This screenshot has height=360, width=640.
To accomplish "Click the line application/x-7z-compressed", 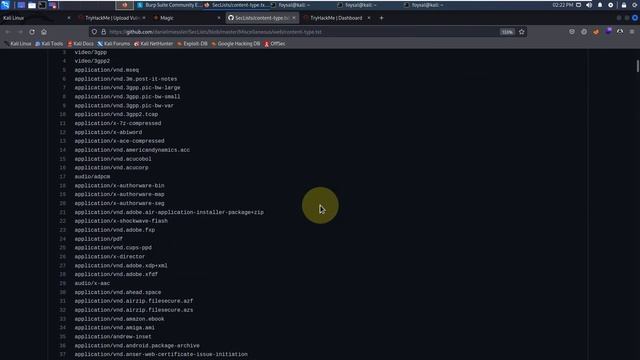I will 118,123.
